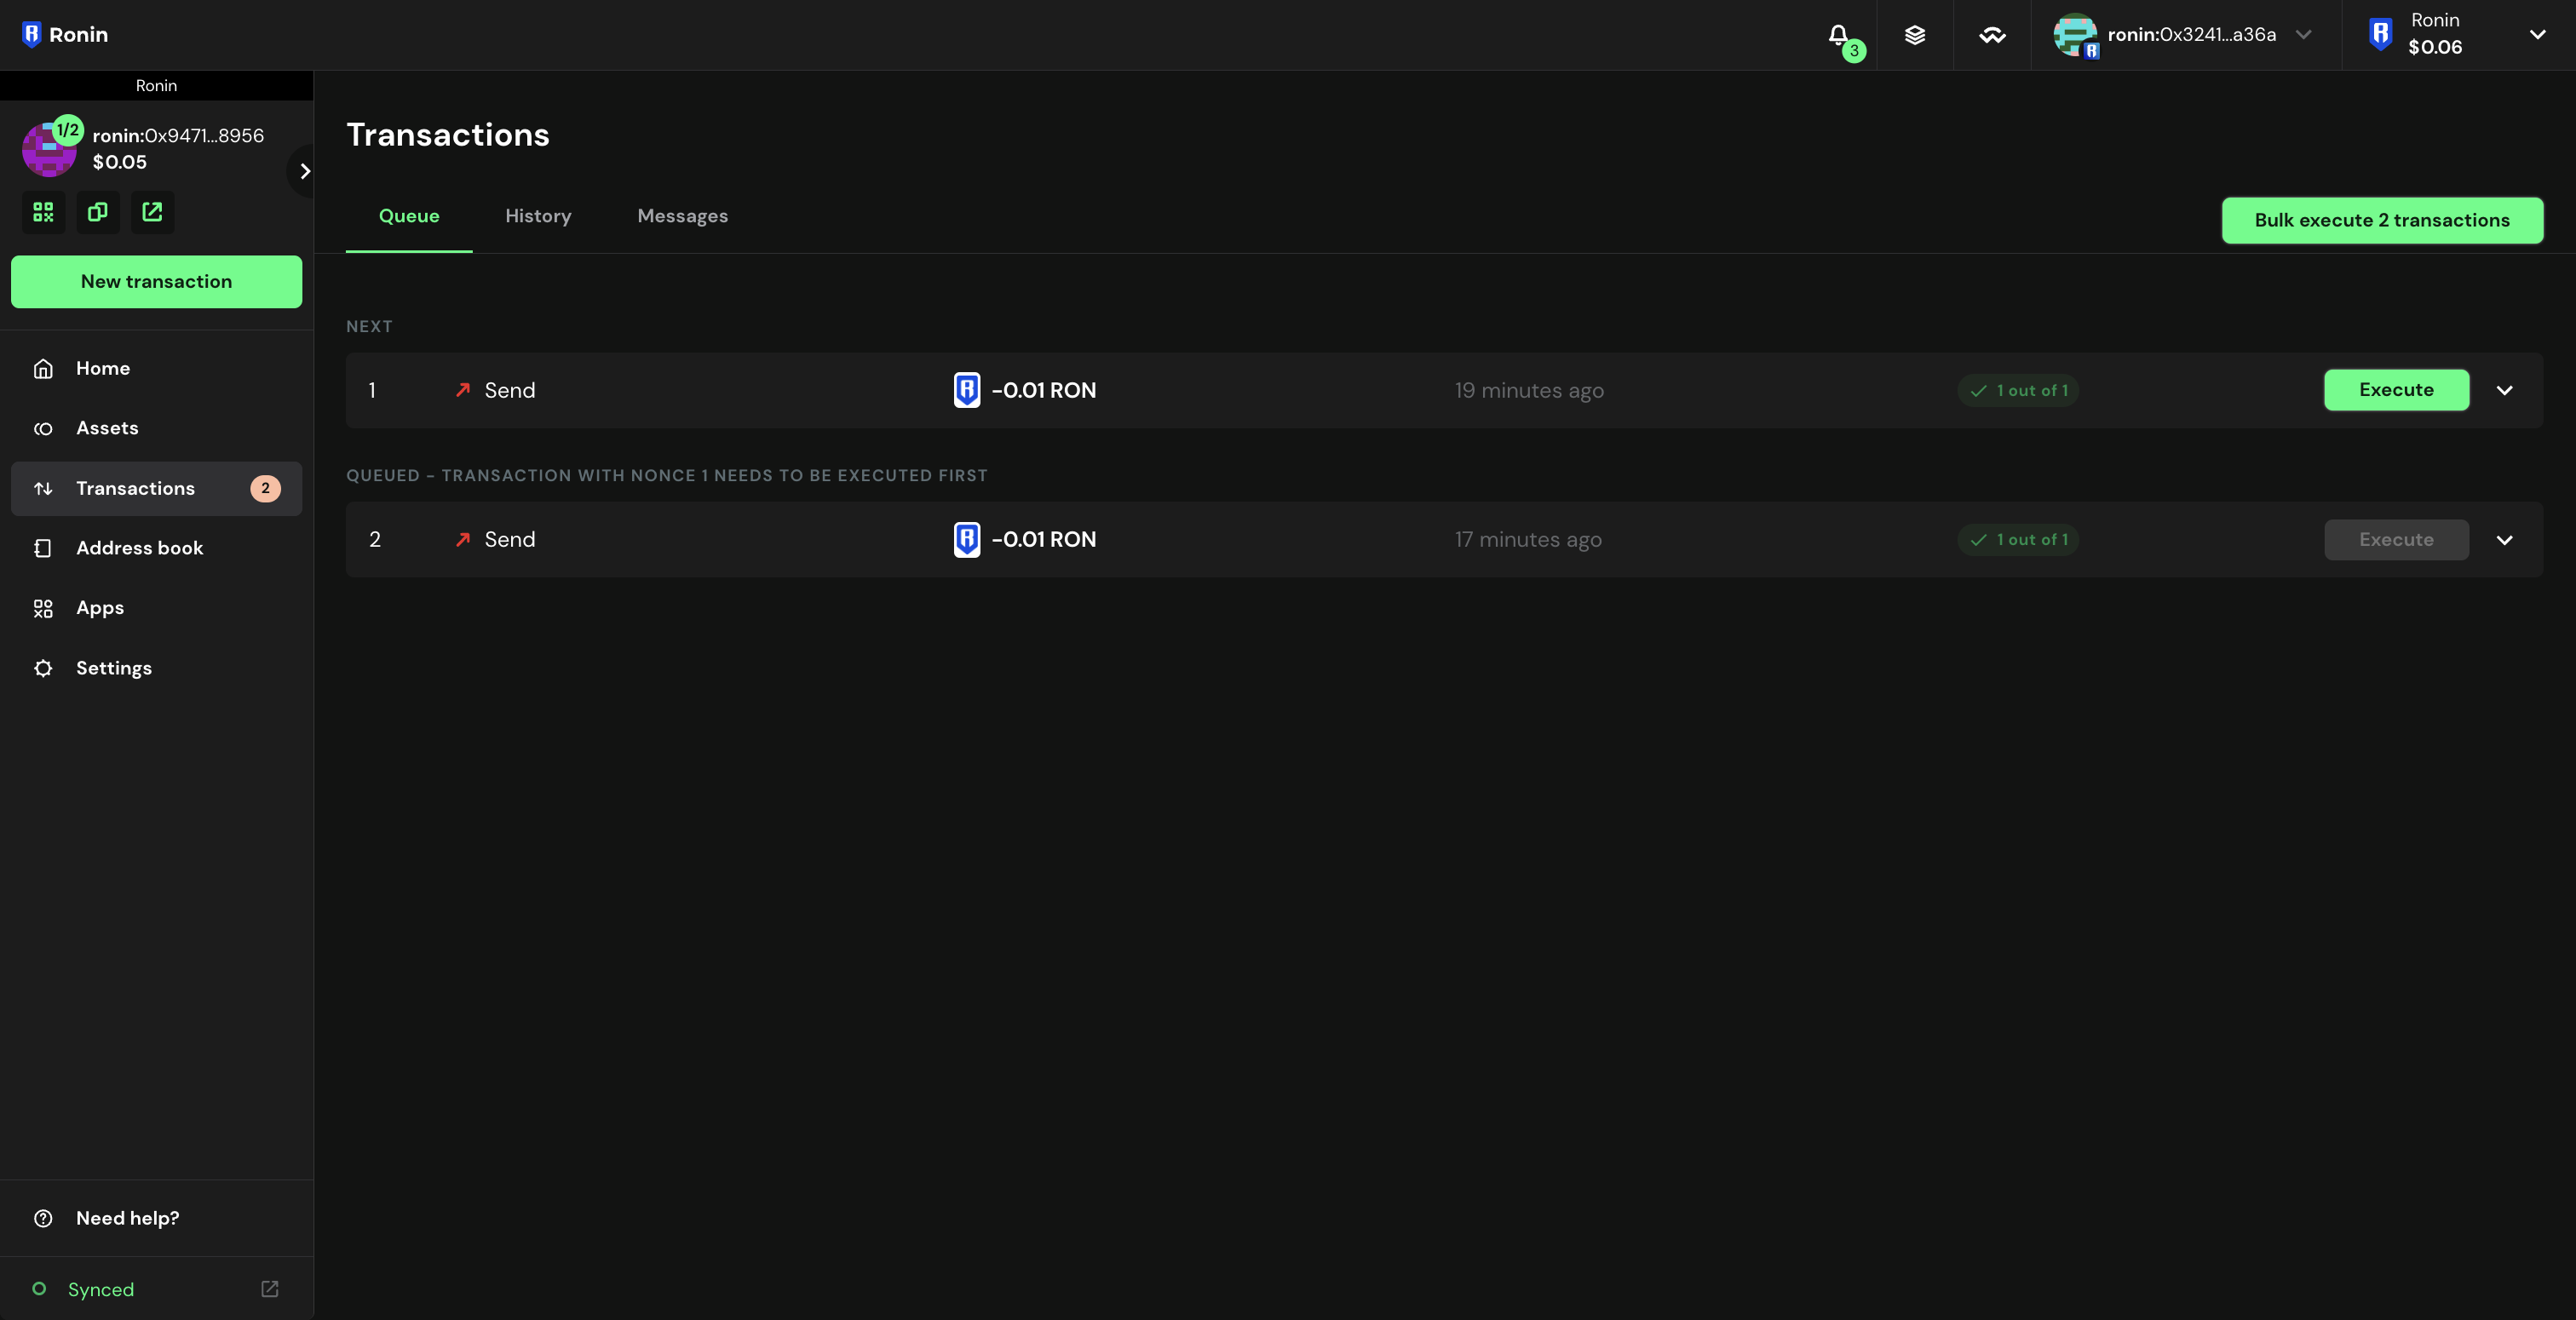Image resolution: width=2576 pixels, height=1320 pixels.
Task: Expand the ronin:0x3241...a36a wallet dropdown
Action: pos(2303,34)
